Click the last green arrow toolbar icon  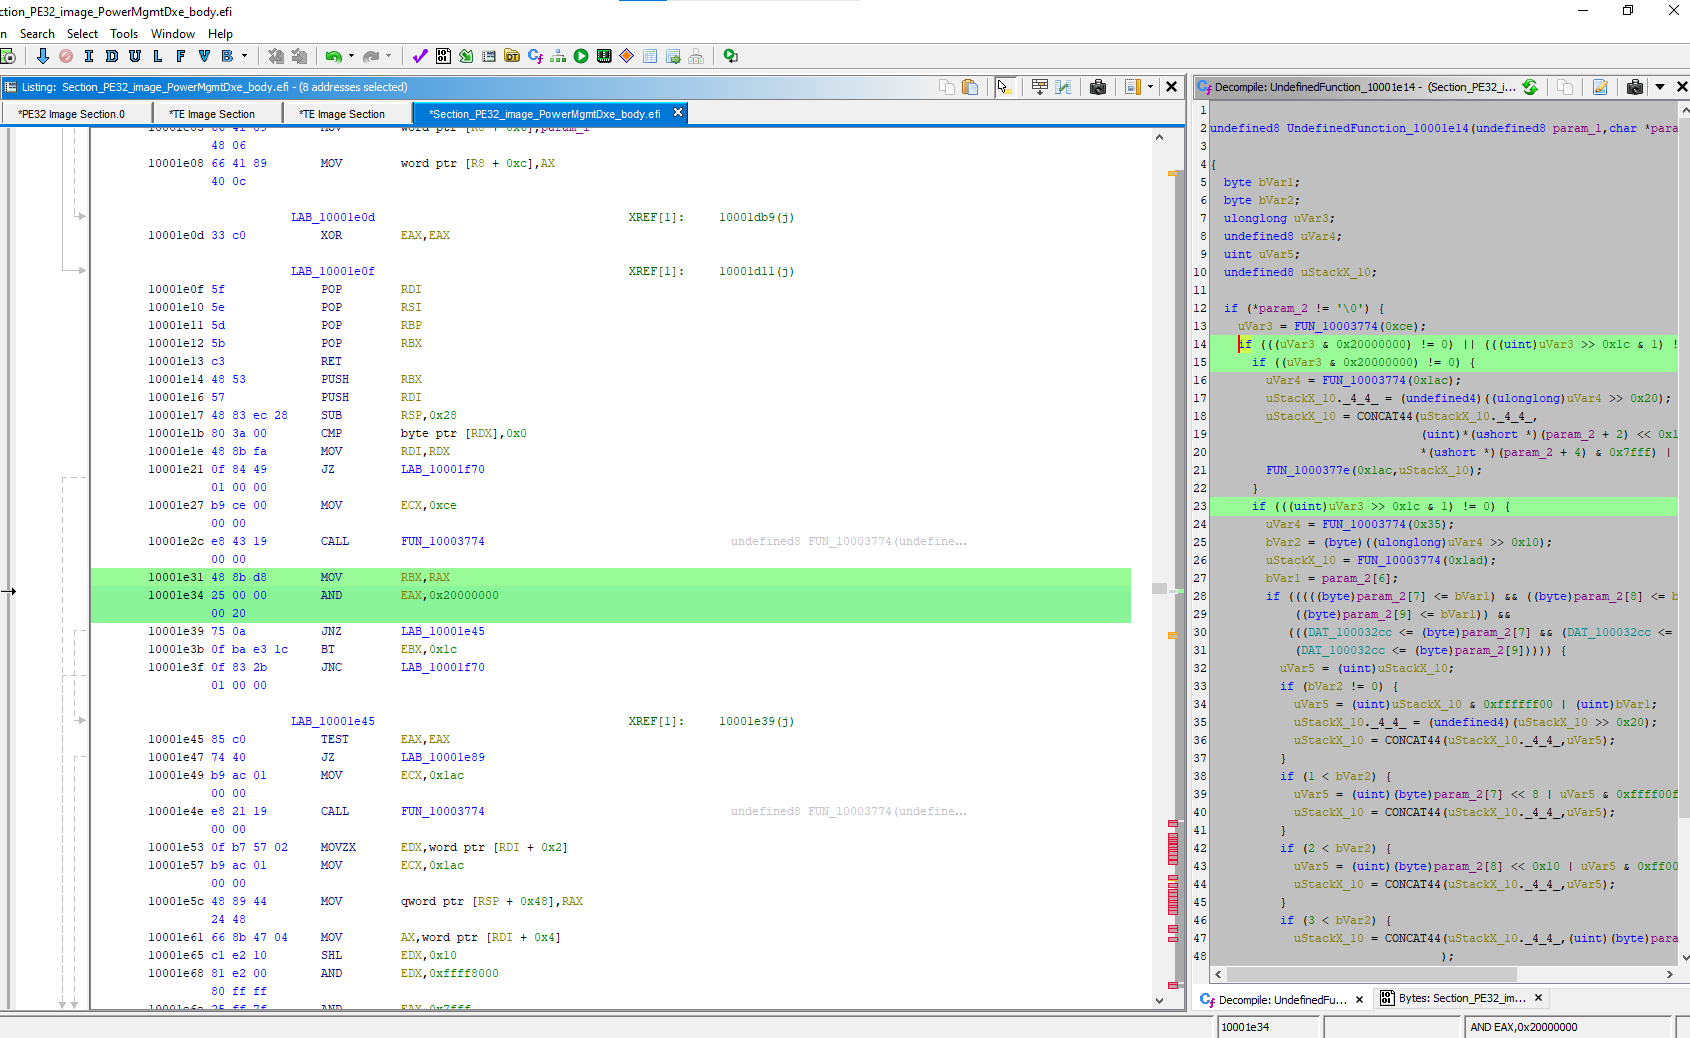coord(731,56)
